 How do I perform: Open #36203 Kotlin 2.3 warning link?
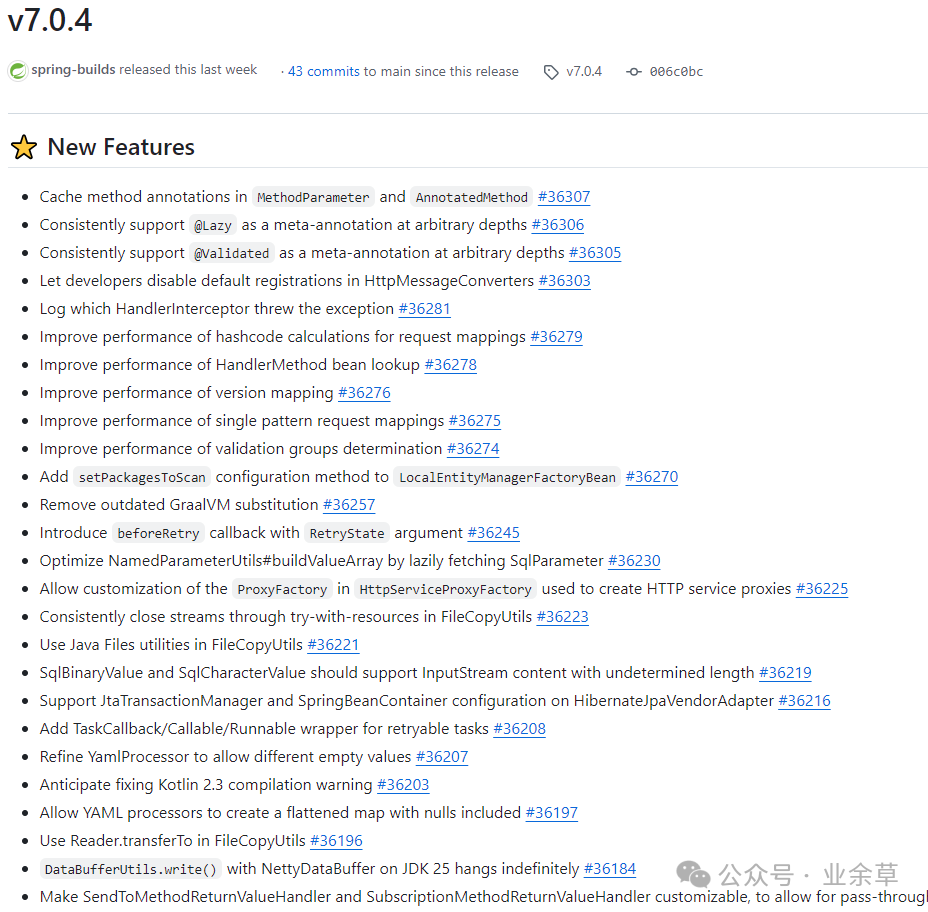tap(402, 784)
